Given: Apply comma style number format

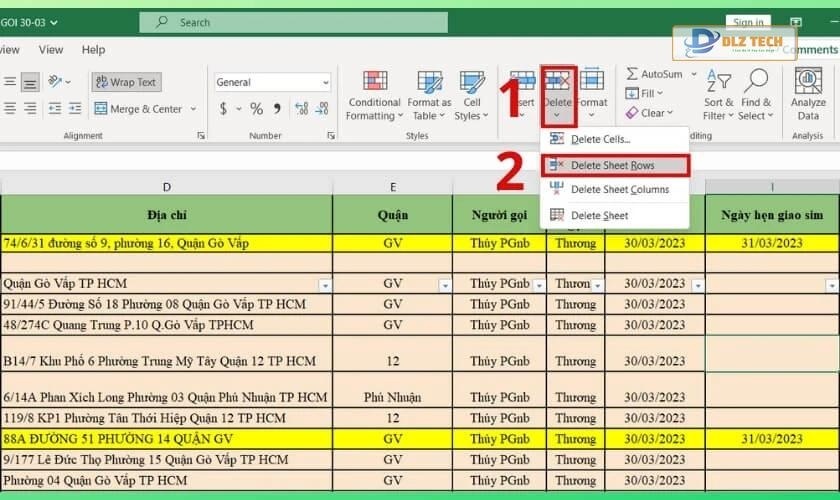Looking at the screenshot, I should (275, 109).
